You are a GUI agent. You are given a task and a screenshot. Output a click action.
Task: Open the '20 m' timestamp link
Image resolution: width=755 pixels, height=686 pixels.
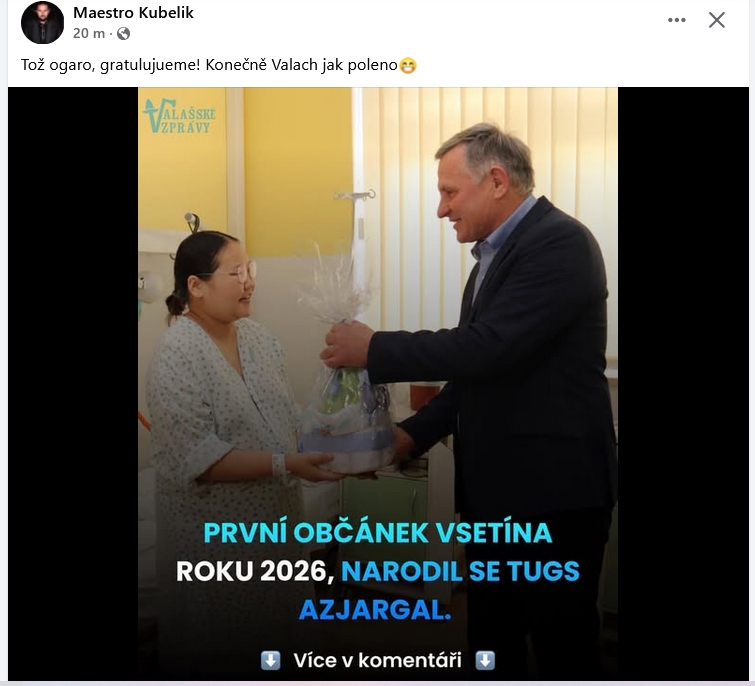[x=89, y=33]
